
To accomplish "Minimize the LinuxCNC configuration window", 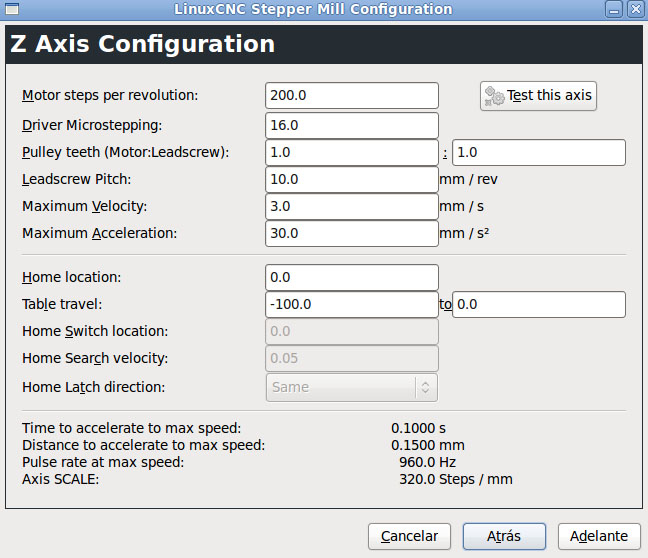I will click(614, 9).
